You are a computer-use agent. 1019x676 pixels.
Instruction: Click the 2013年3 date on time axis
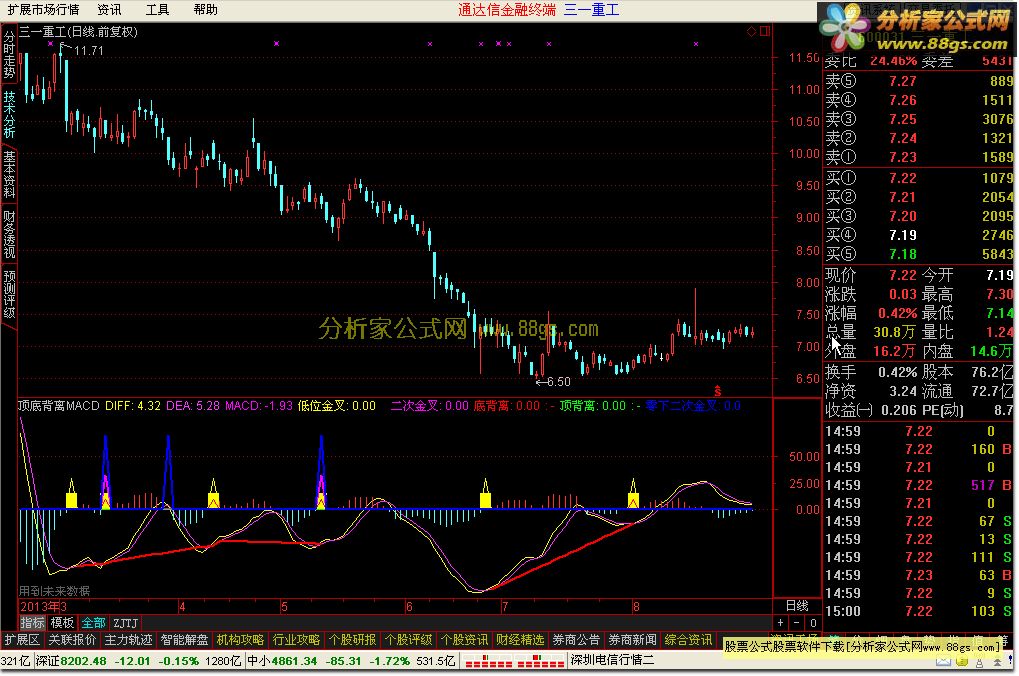(43, 606)
